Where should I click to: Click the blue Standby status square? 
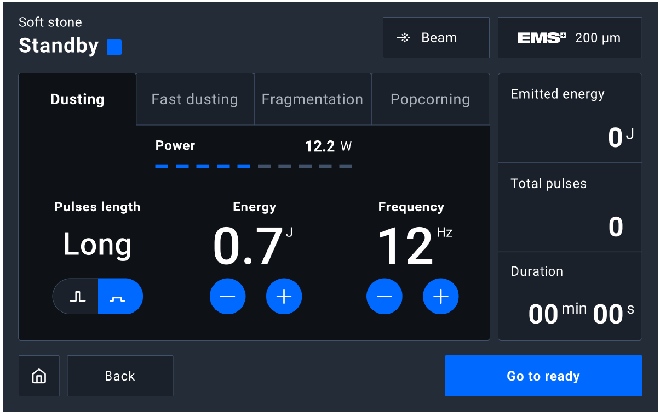coord(115,47)
